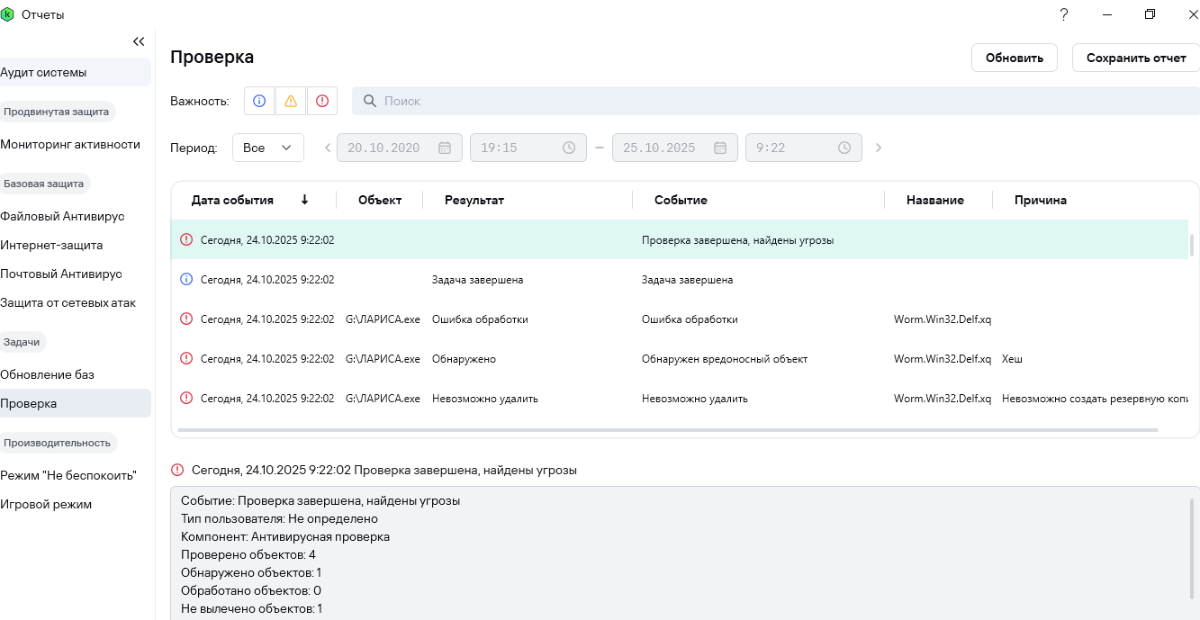
Task: Open calendar icon in start date field
Action: pyautogui.click(x=445, y=148)
